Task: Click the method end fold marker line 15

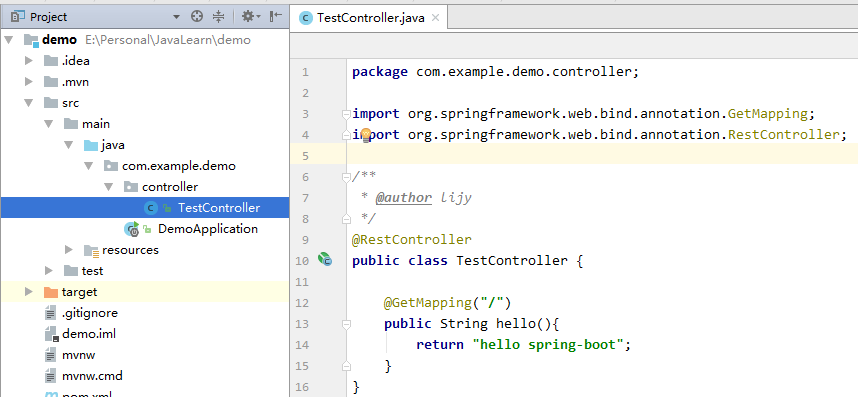Action: click(346, 366)
